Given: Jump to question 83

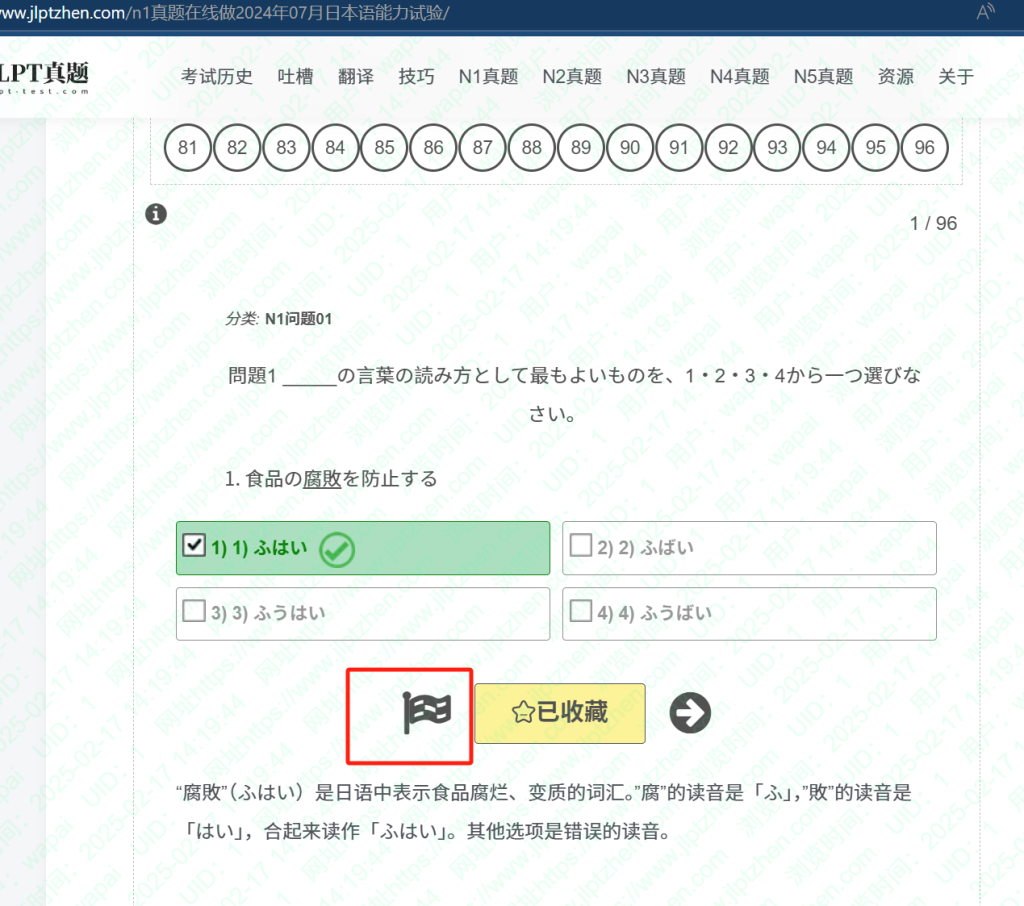Looking at the screenshot, I should (286, 148).
